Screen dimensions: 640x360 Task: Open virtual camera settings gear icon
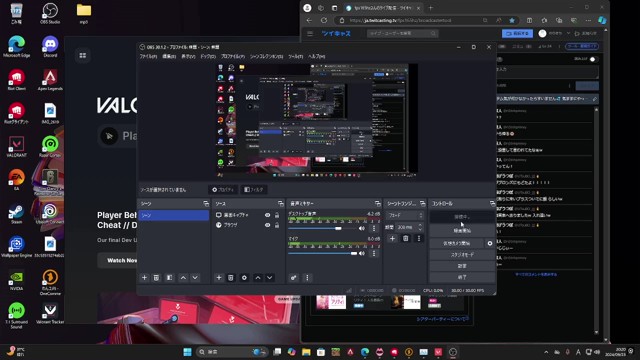click(x=490, y=243)
